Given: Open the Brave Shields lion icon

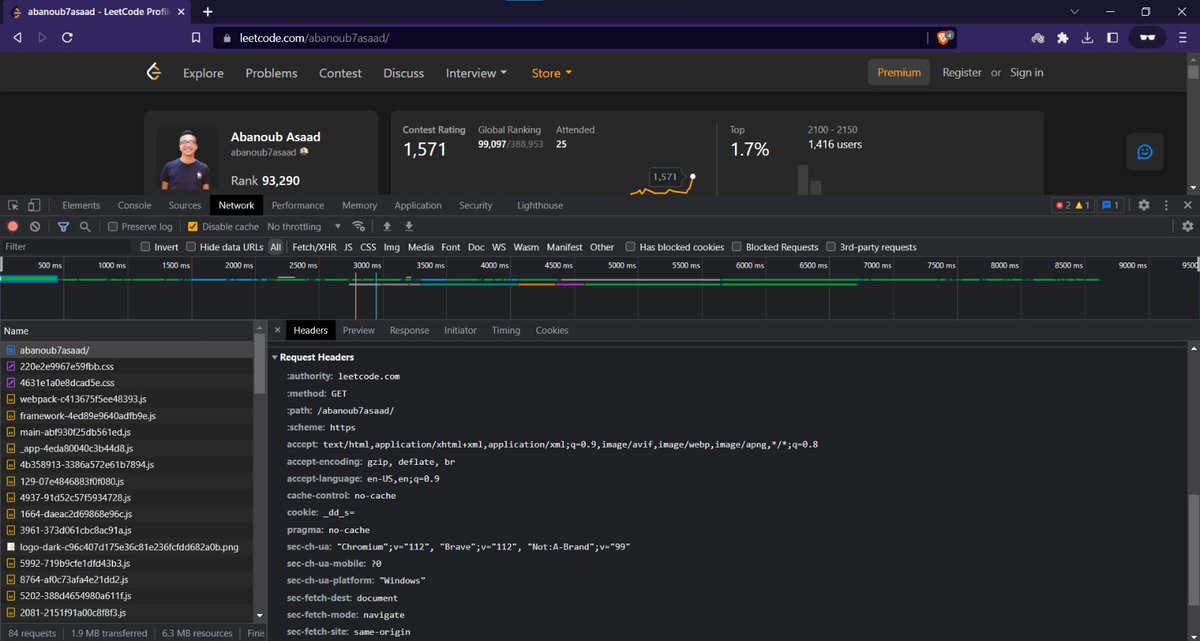Looking at the screenshot, I should 945,38.
